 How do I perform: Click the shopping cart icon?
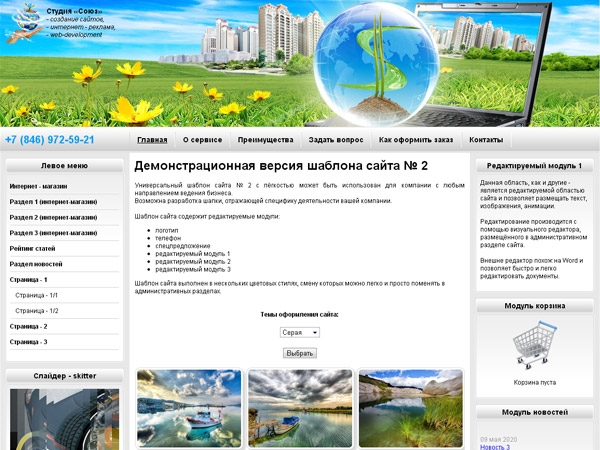(x=535, y=345)
